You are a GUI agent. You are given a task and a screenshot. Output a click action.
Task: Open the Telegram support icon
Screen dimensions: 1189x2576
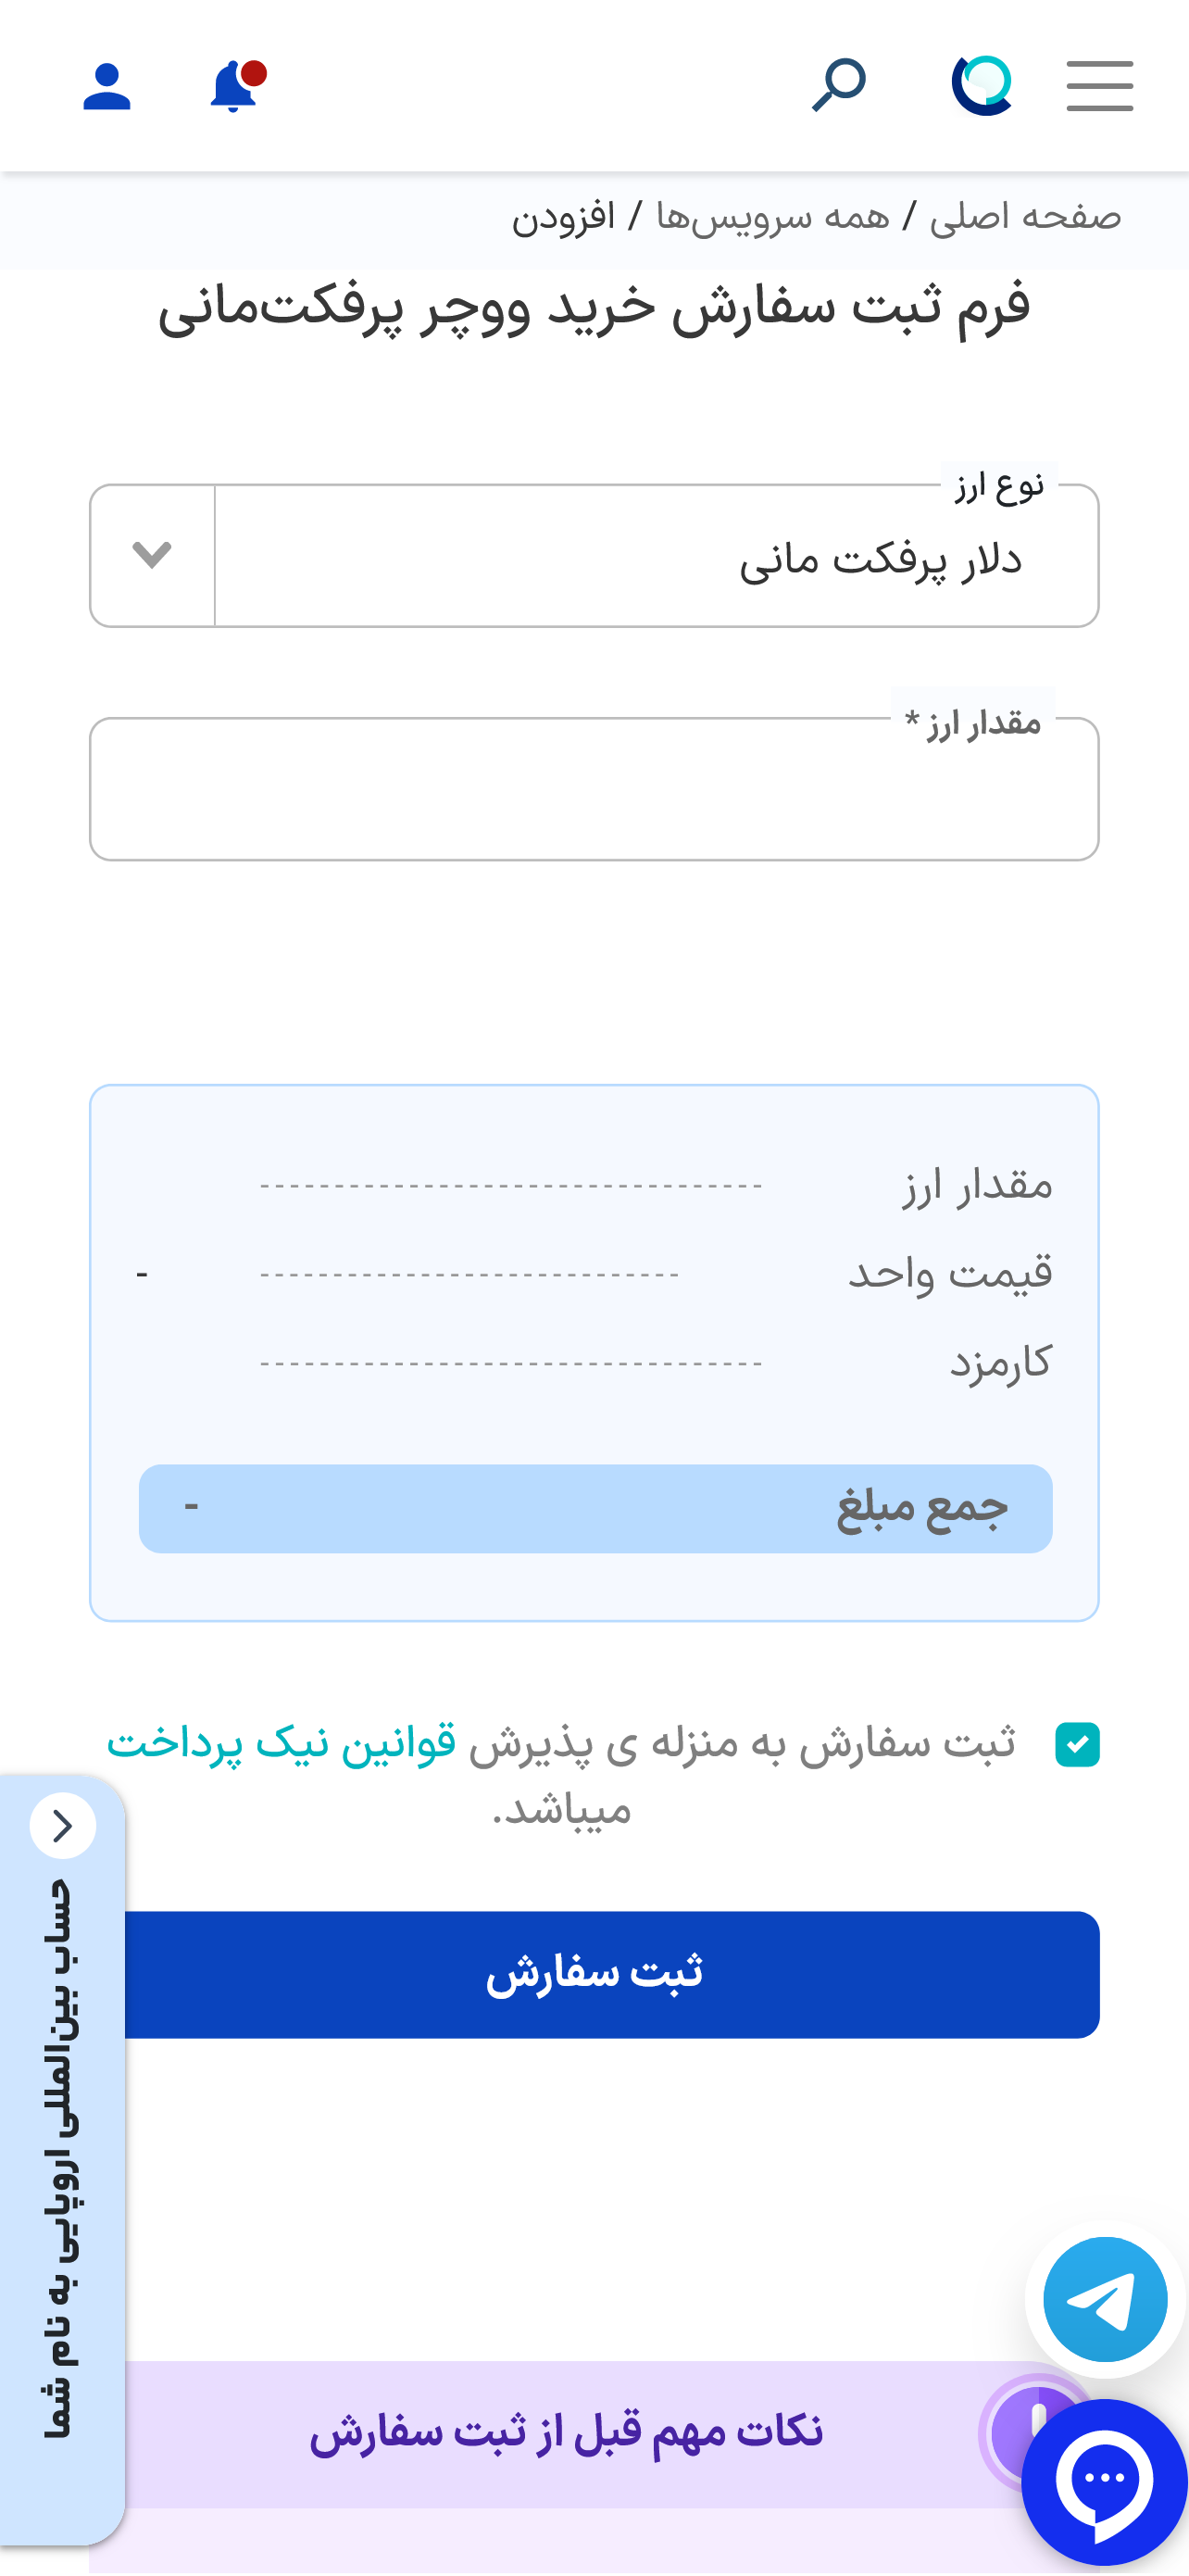tap(1105, 2299)
